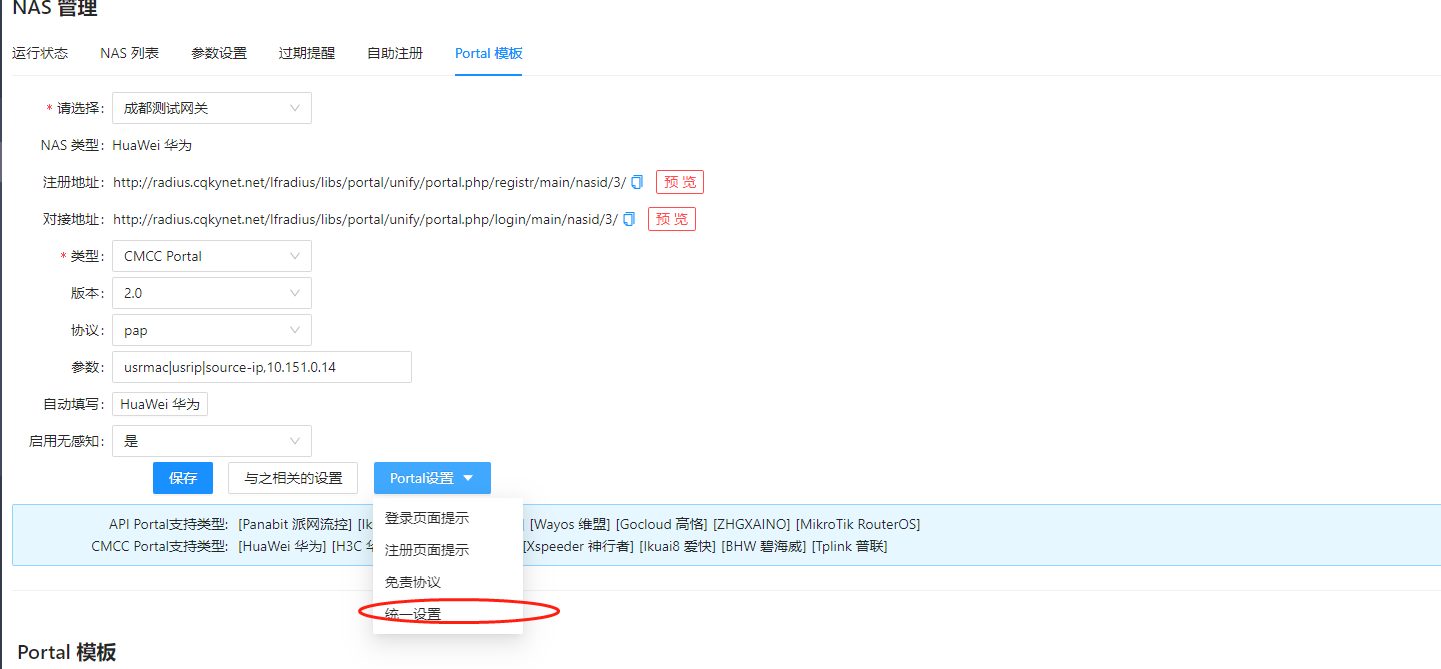Screen dimensions: 1441x669
Task: Click the 参数 input field
Action: tap(261, 367)
